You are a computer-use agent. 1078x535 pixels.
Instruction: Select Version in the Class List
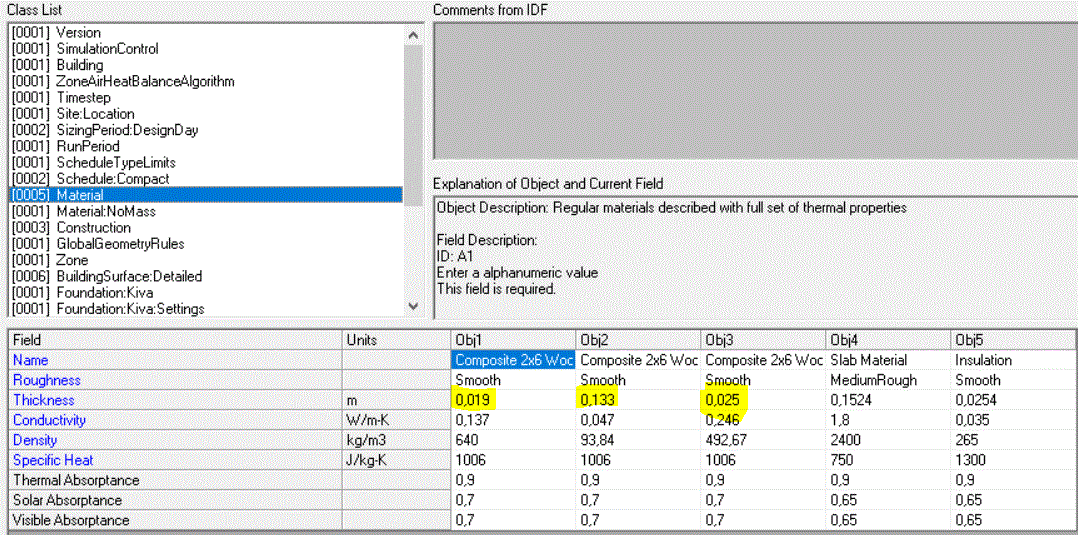click(206, 32)
